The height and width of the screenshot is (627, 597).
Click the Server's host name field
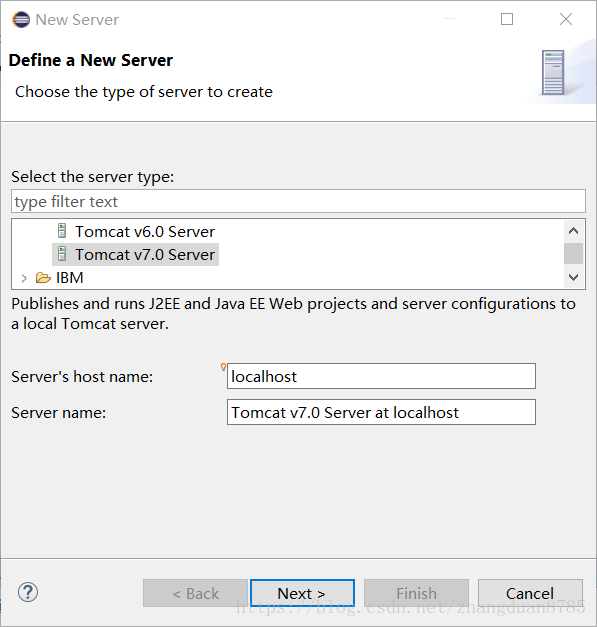381,376
